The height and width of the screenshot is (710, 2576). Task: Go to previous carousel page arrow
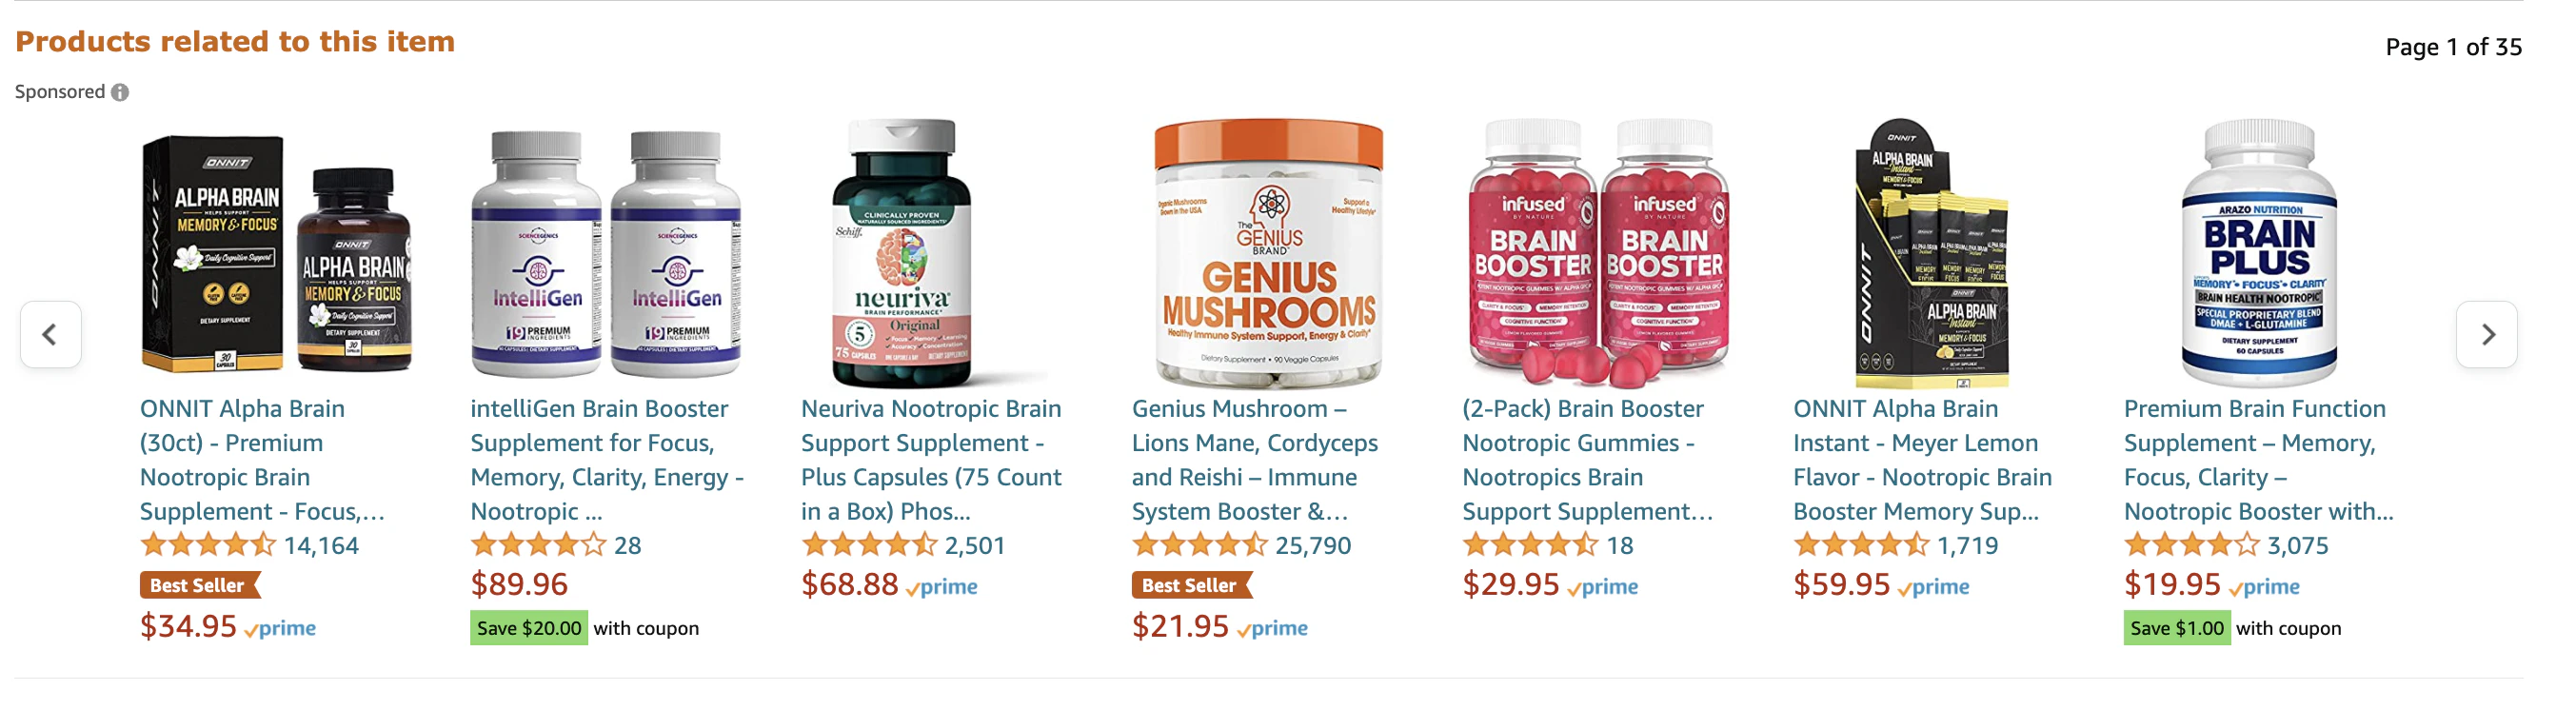click(50, 334)
